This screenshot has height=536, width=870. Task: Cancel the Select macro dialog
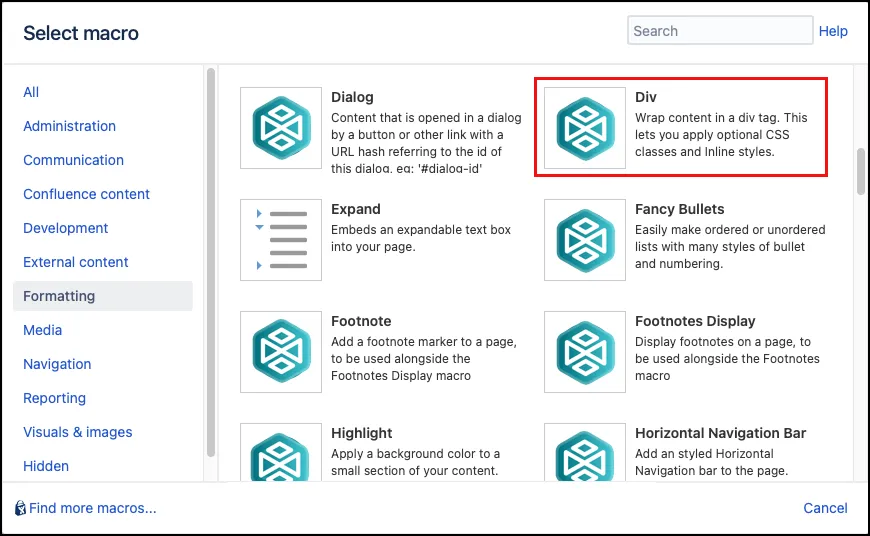point(825,508)
